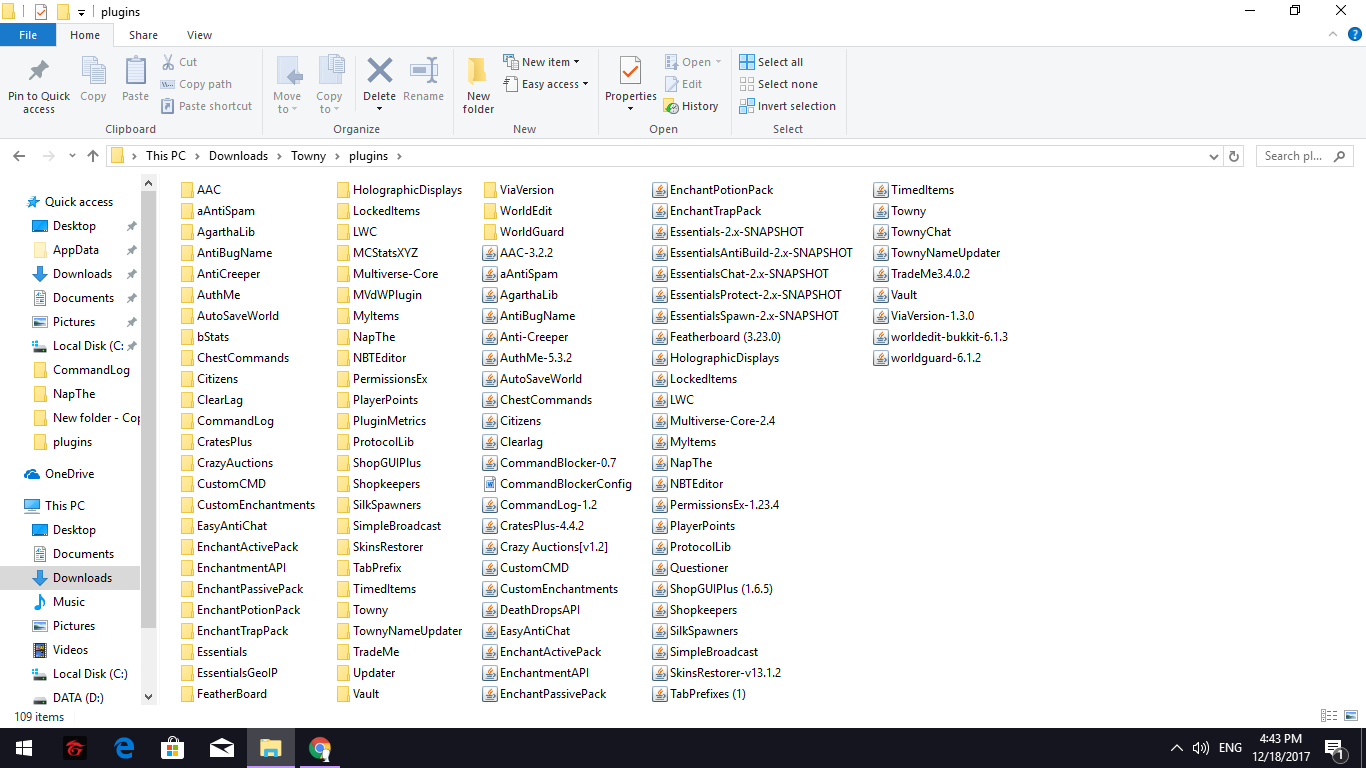Expand the Easy access dropdown

pos(545,84)
